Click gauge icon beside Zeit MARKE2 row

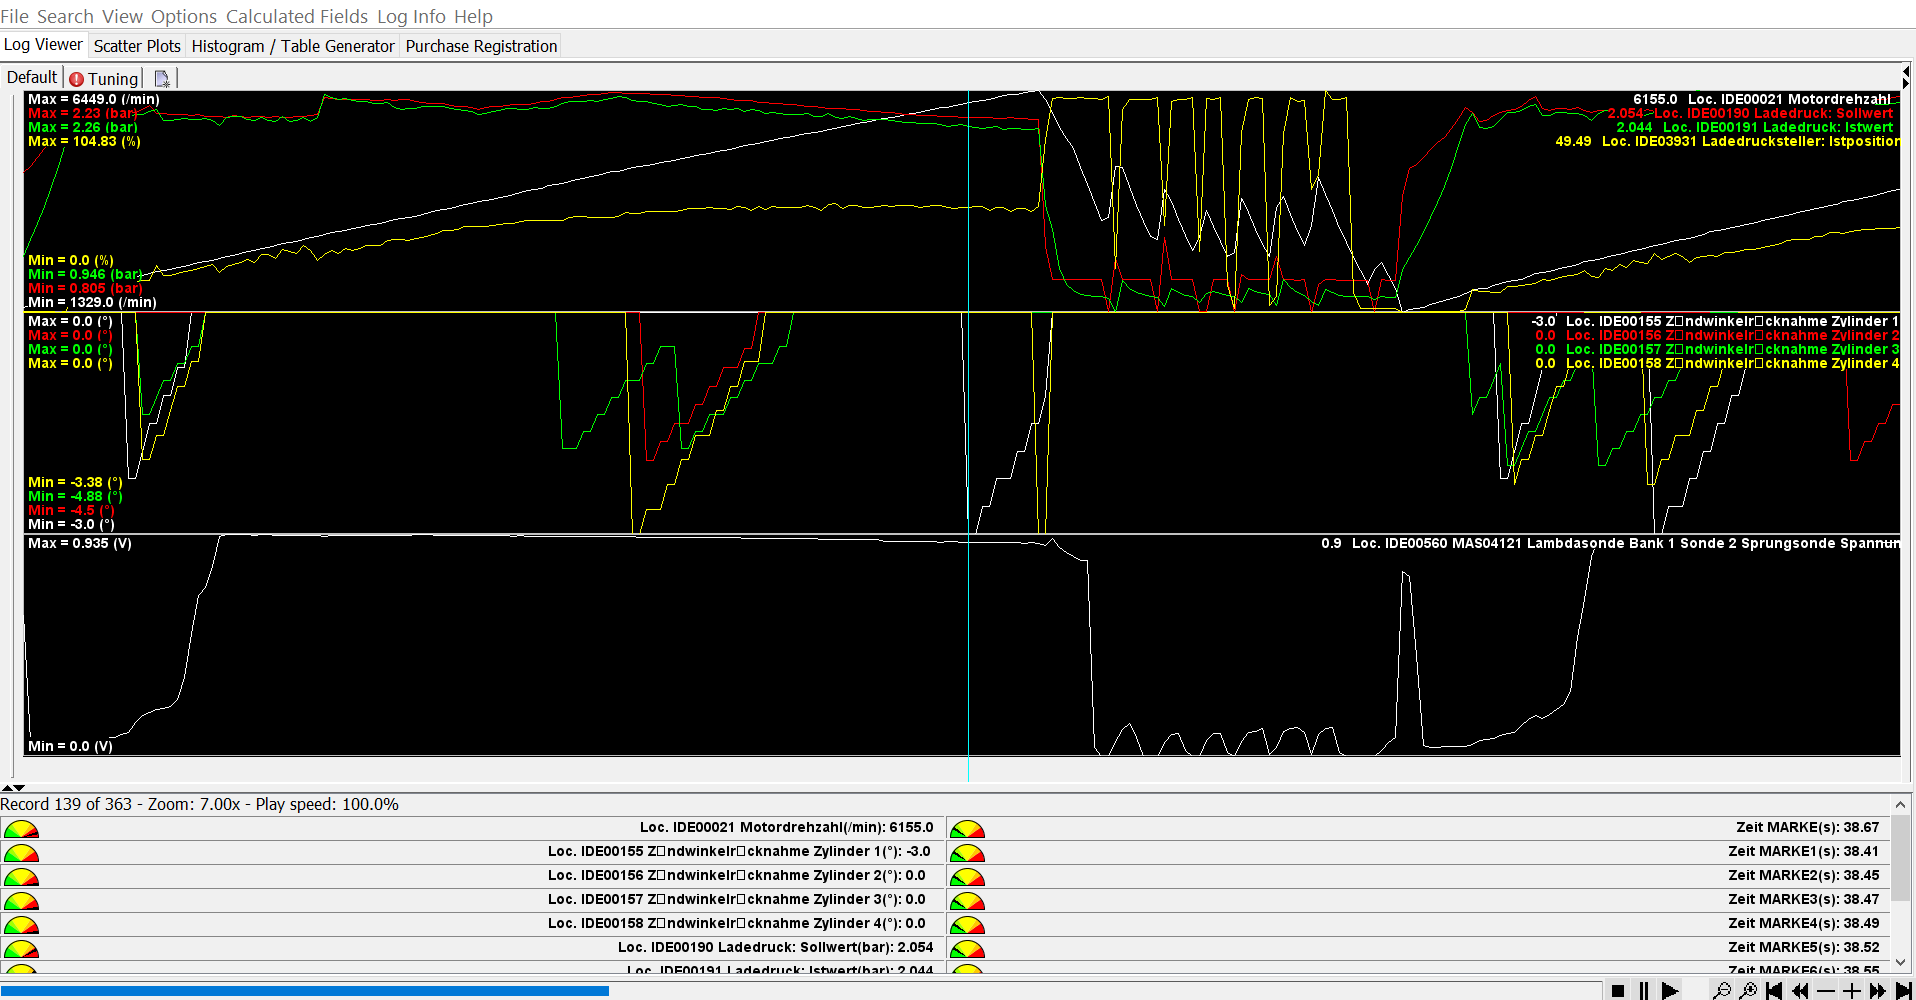coord(967,877)
